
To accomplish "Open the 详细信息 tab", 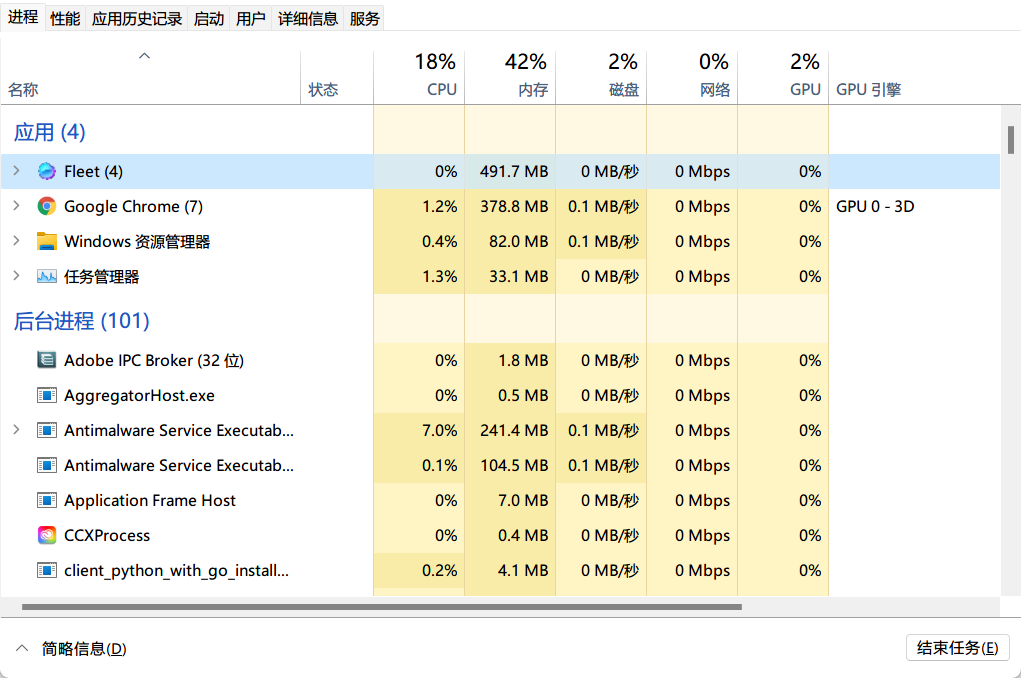I will (307, 18).
